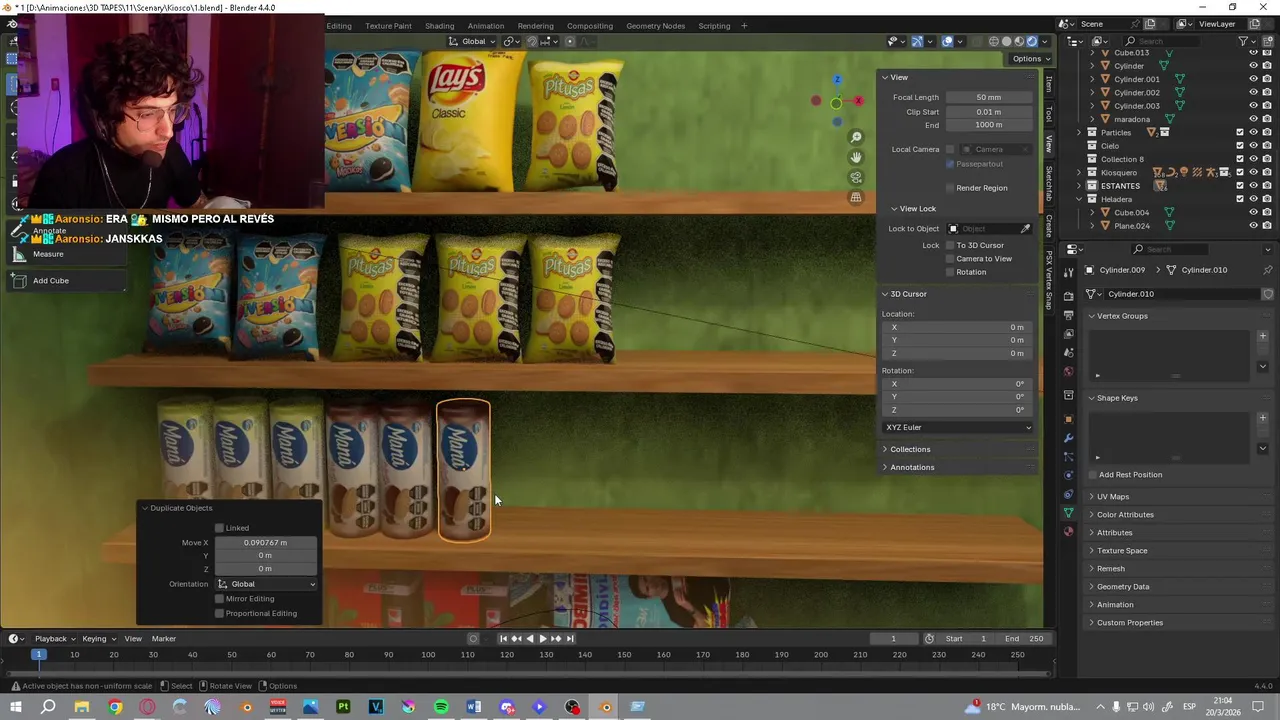The image size is (1280, 720).
Task: Open the Orientation Global dropdown
Action: (266, 584)
